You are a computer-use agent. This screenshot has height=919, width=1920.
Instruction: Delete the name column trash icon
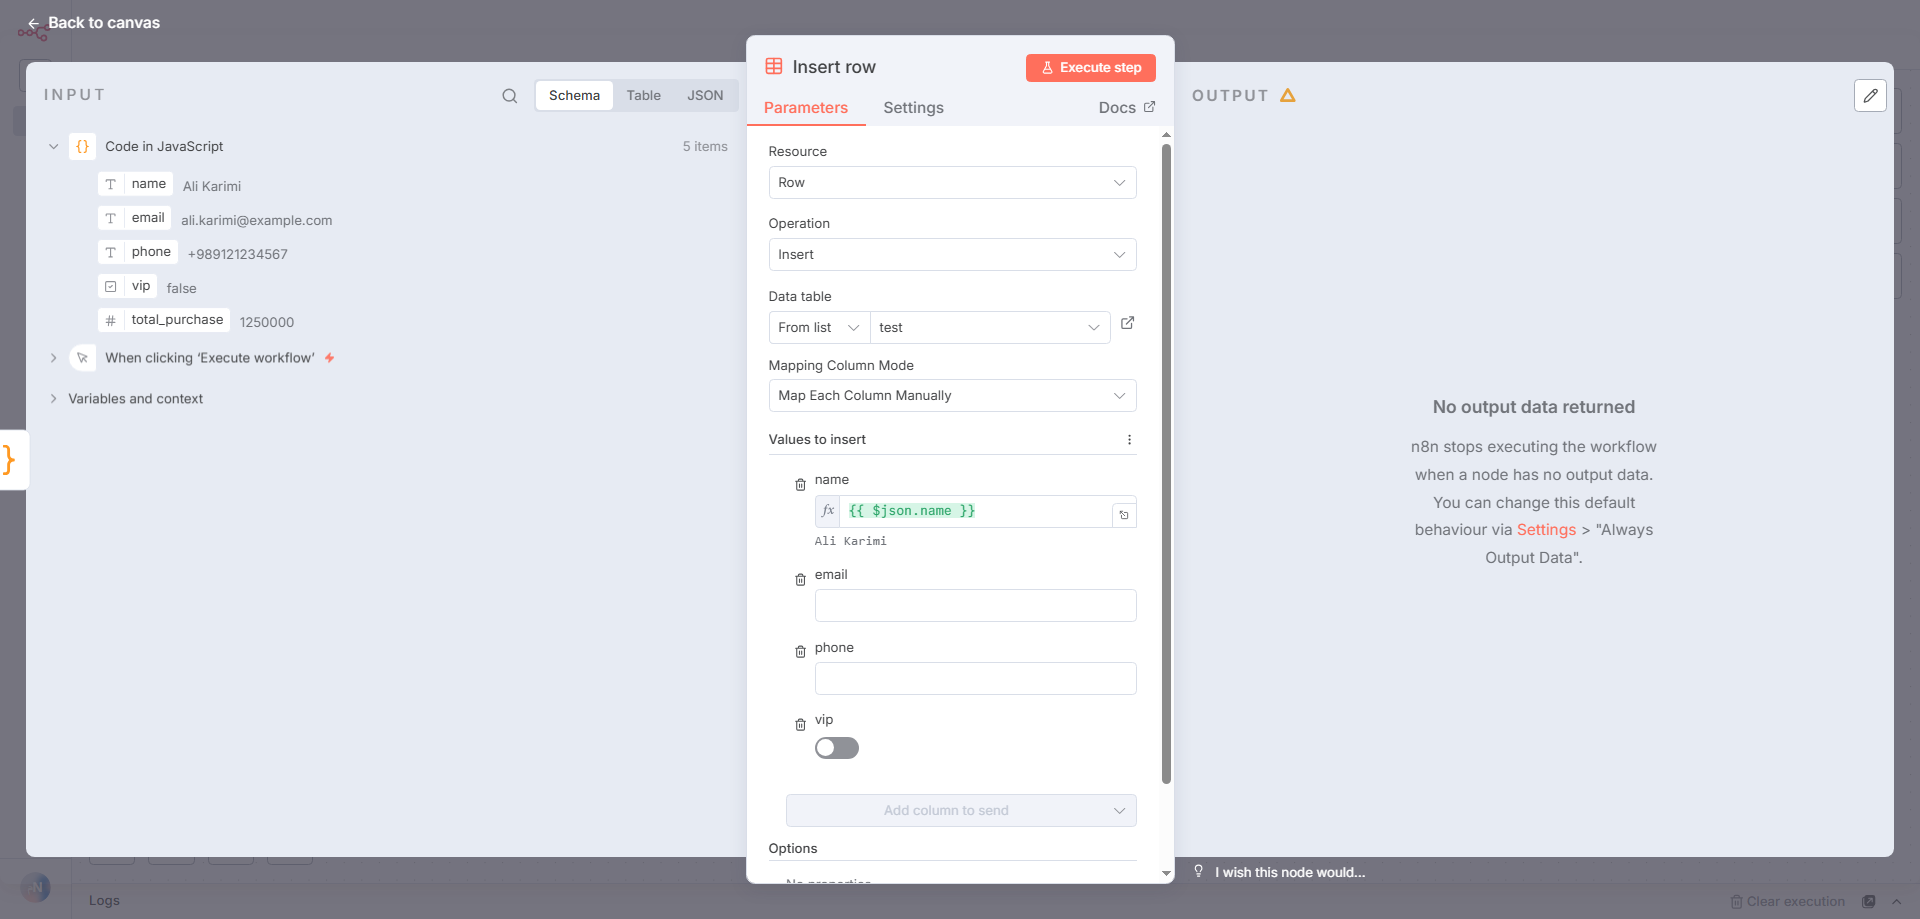pyautogui.click(x=800, y=485)
